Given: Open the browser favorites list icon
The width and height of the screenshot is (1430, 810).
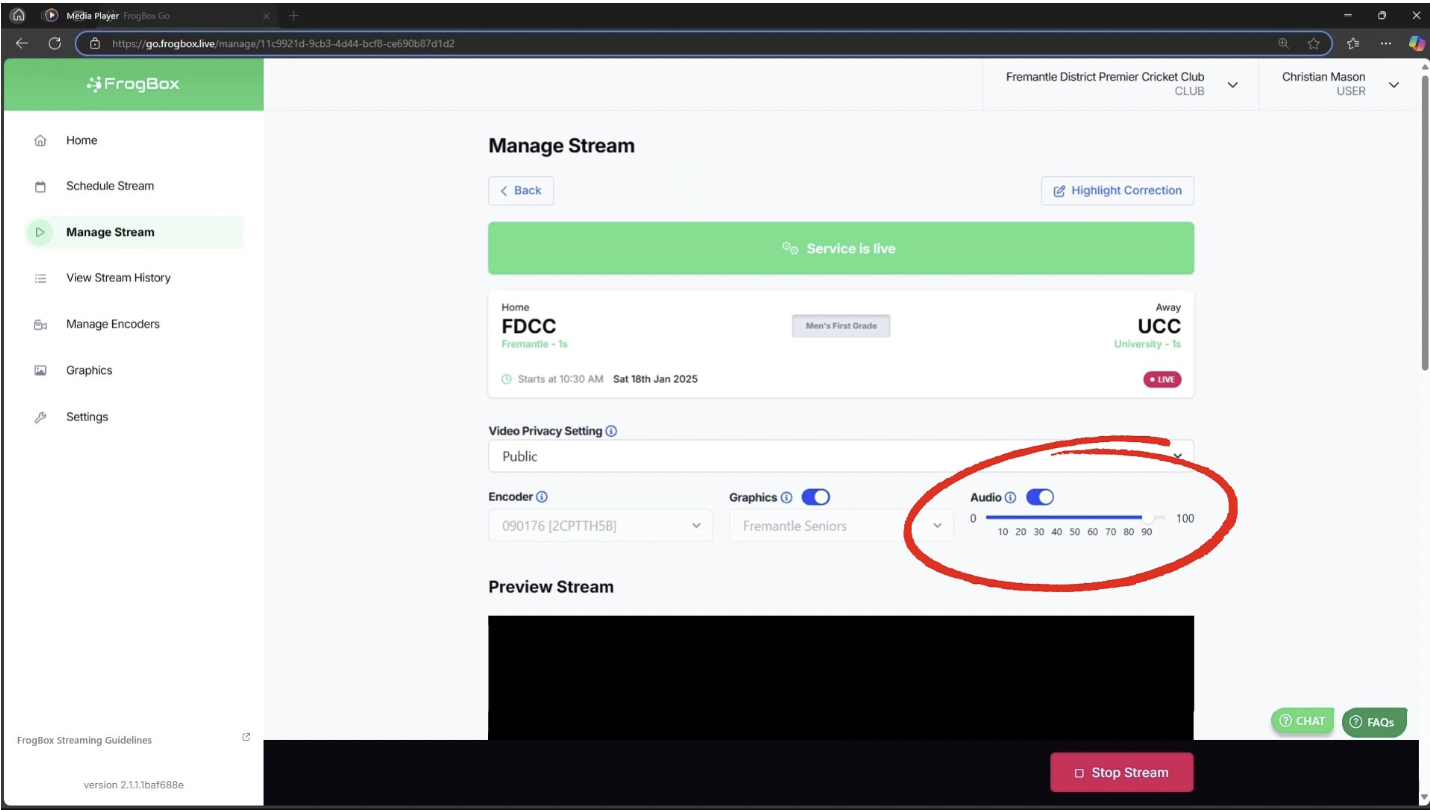Looking at the screenshot, I should pos(1353,43).
